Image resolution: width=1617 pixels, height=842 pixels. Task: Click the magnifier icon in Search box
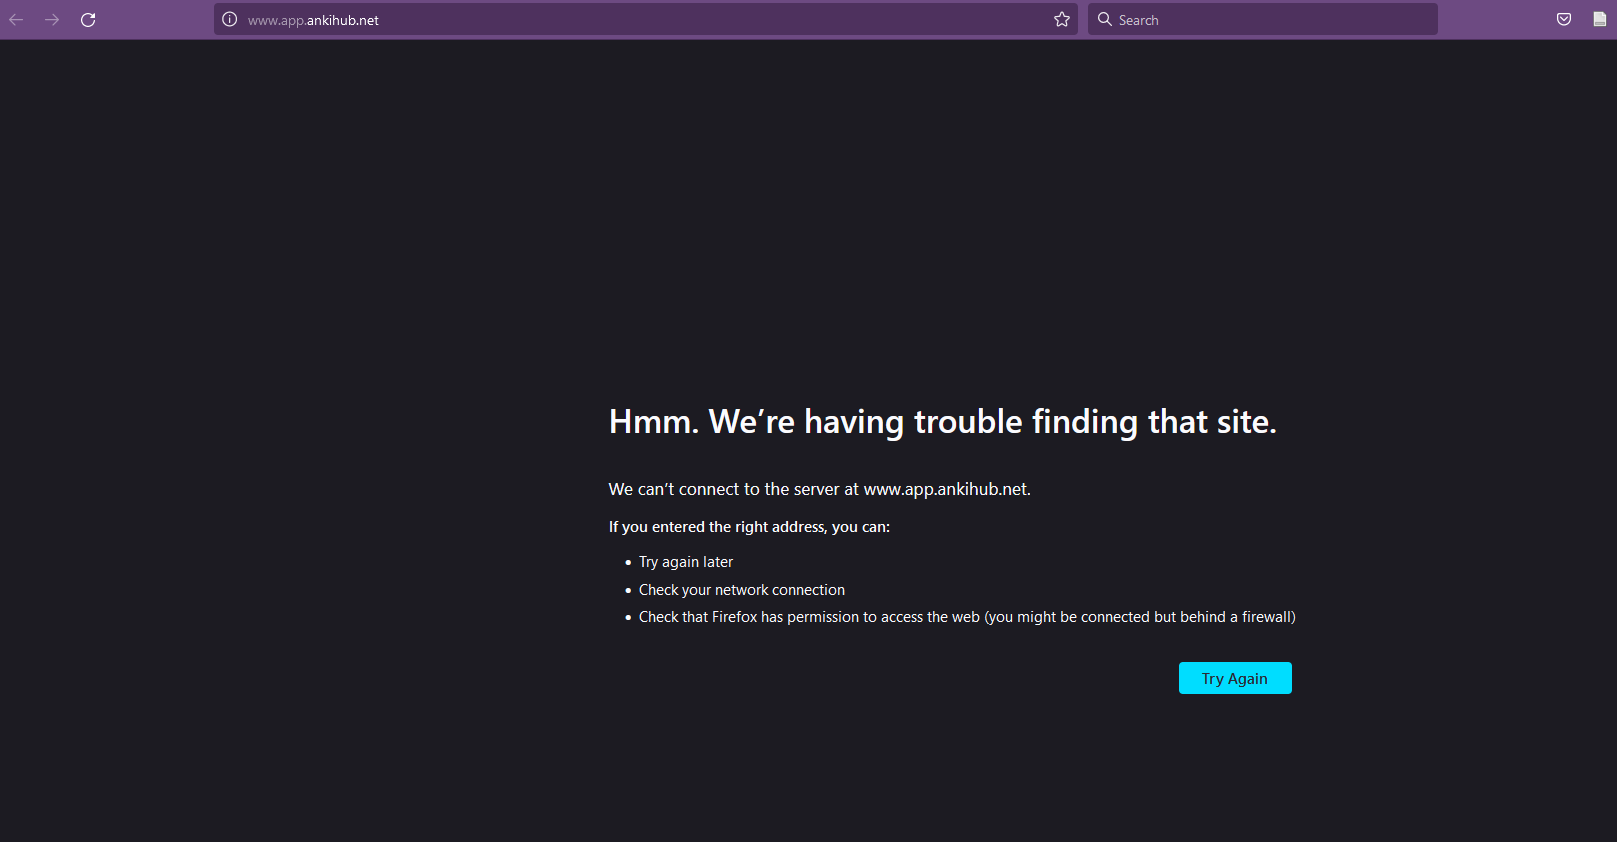(x=1105, y=20)
